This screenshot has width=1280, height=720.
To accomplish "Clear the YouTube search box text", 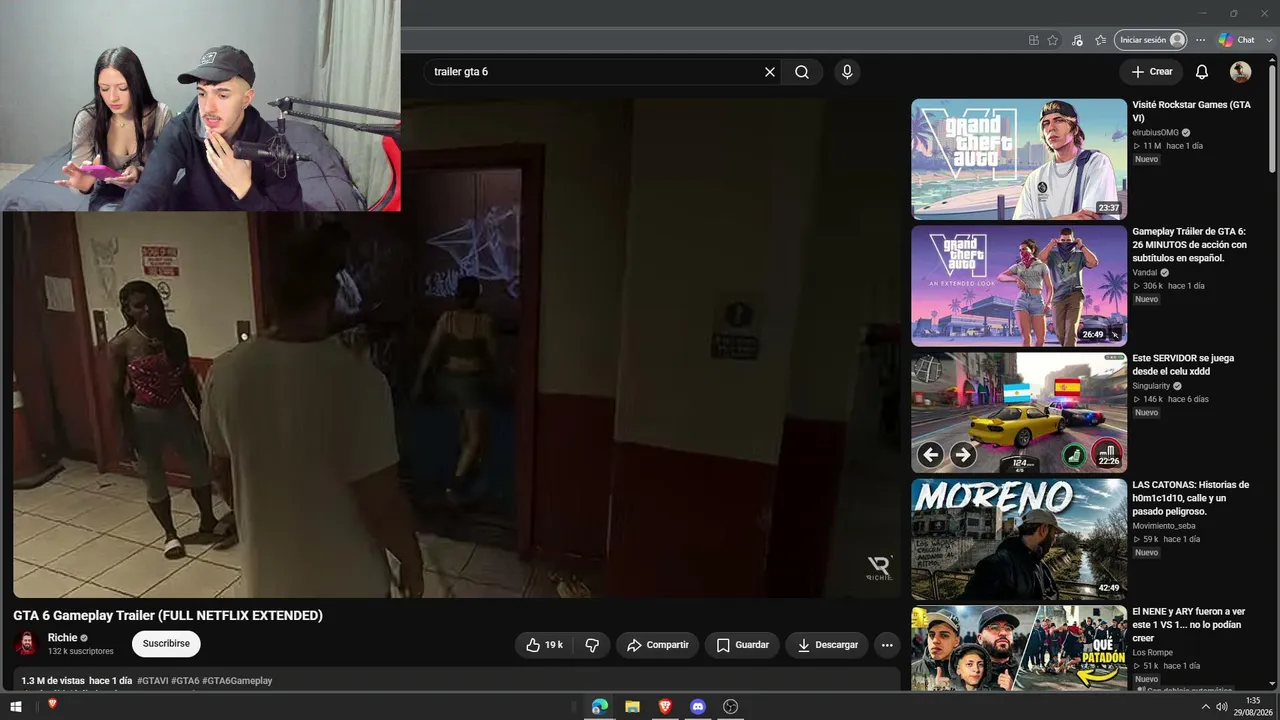I will point(770,72).
